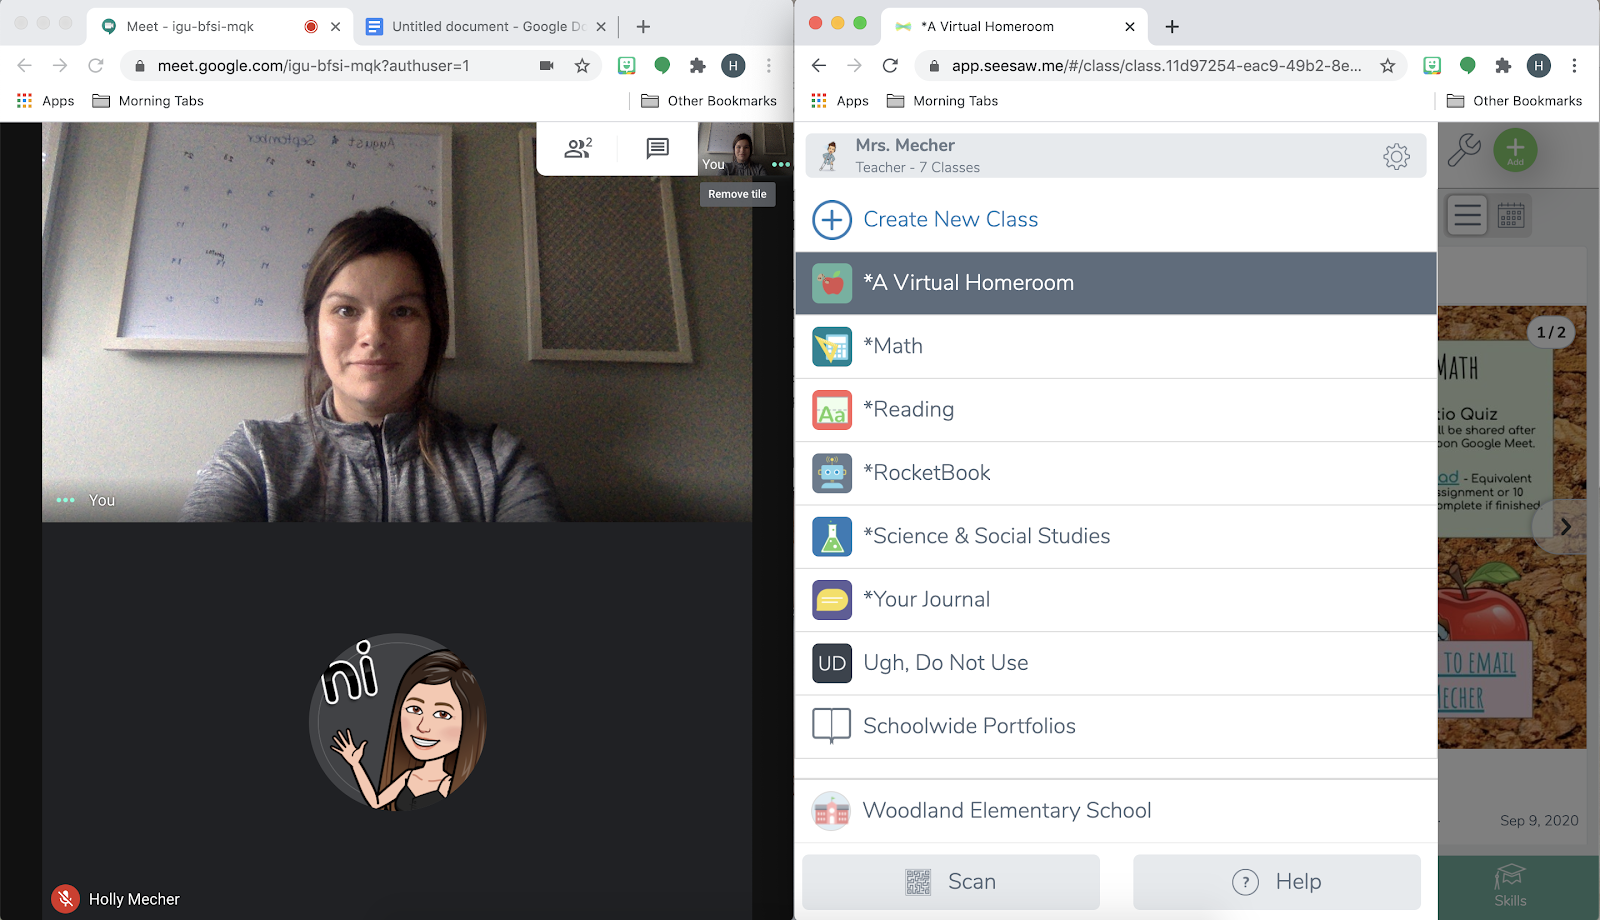
Task: Open the participants list in Meet
Action: click(x=578, y=149)
